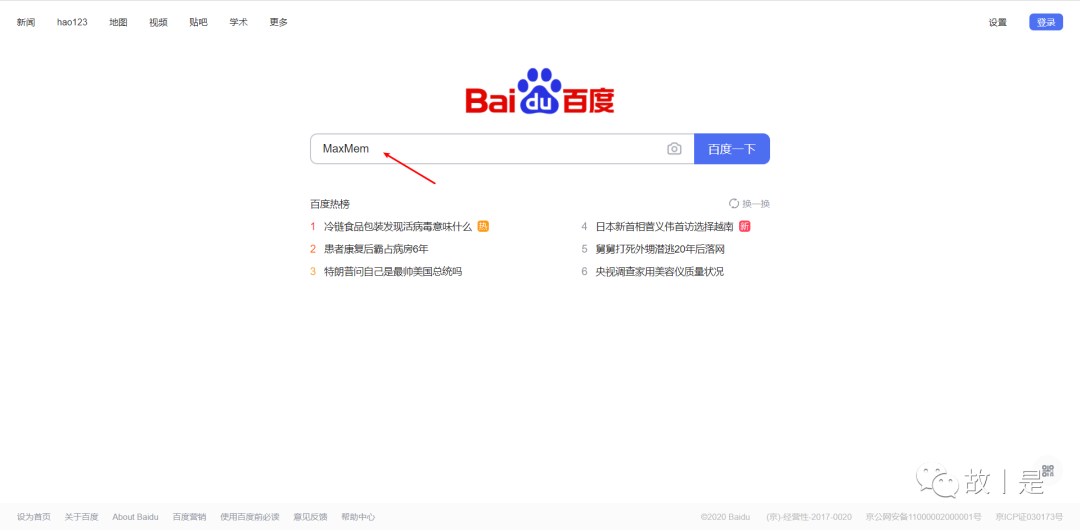
Task: Click 京公网安备11000002000001号 link
Action: pos(924,517)
